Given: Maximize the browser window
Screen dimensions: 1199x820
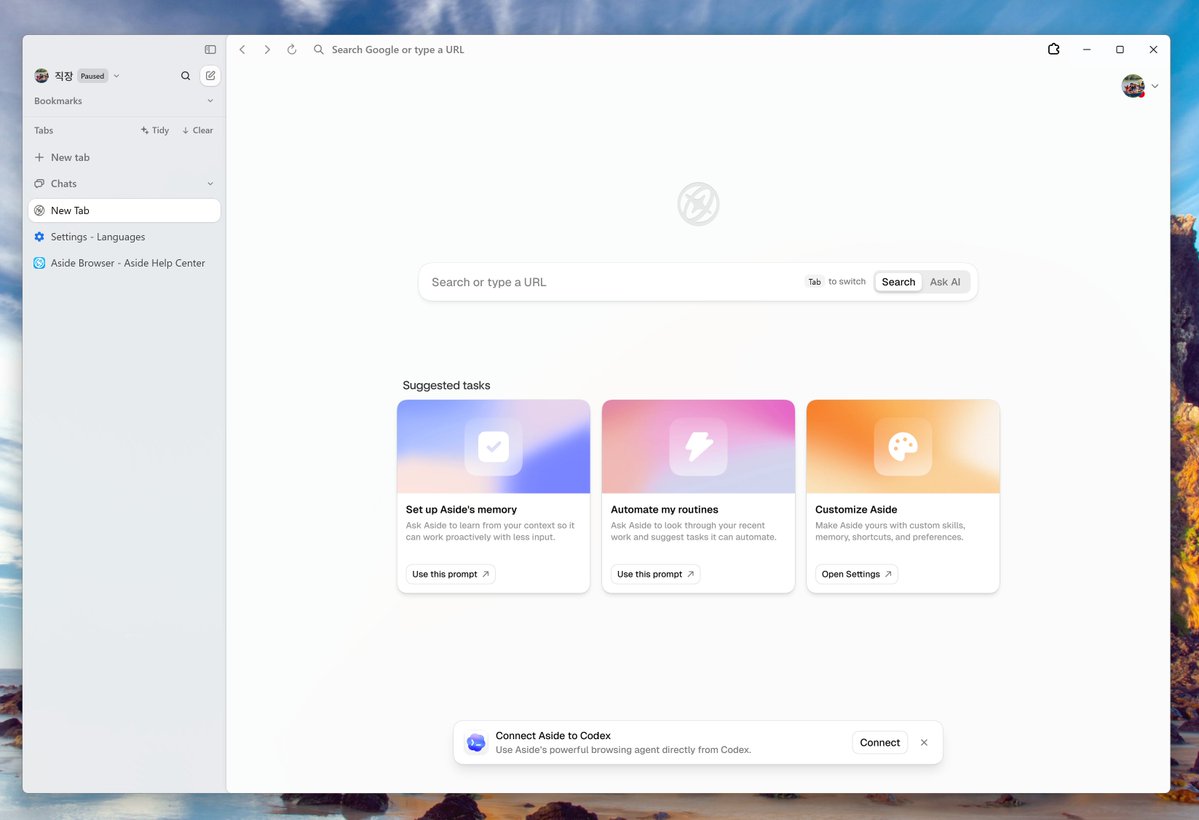Looking at the screenshot, I should 1119,50.
